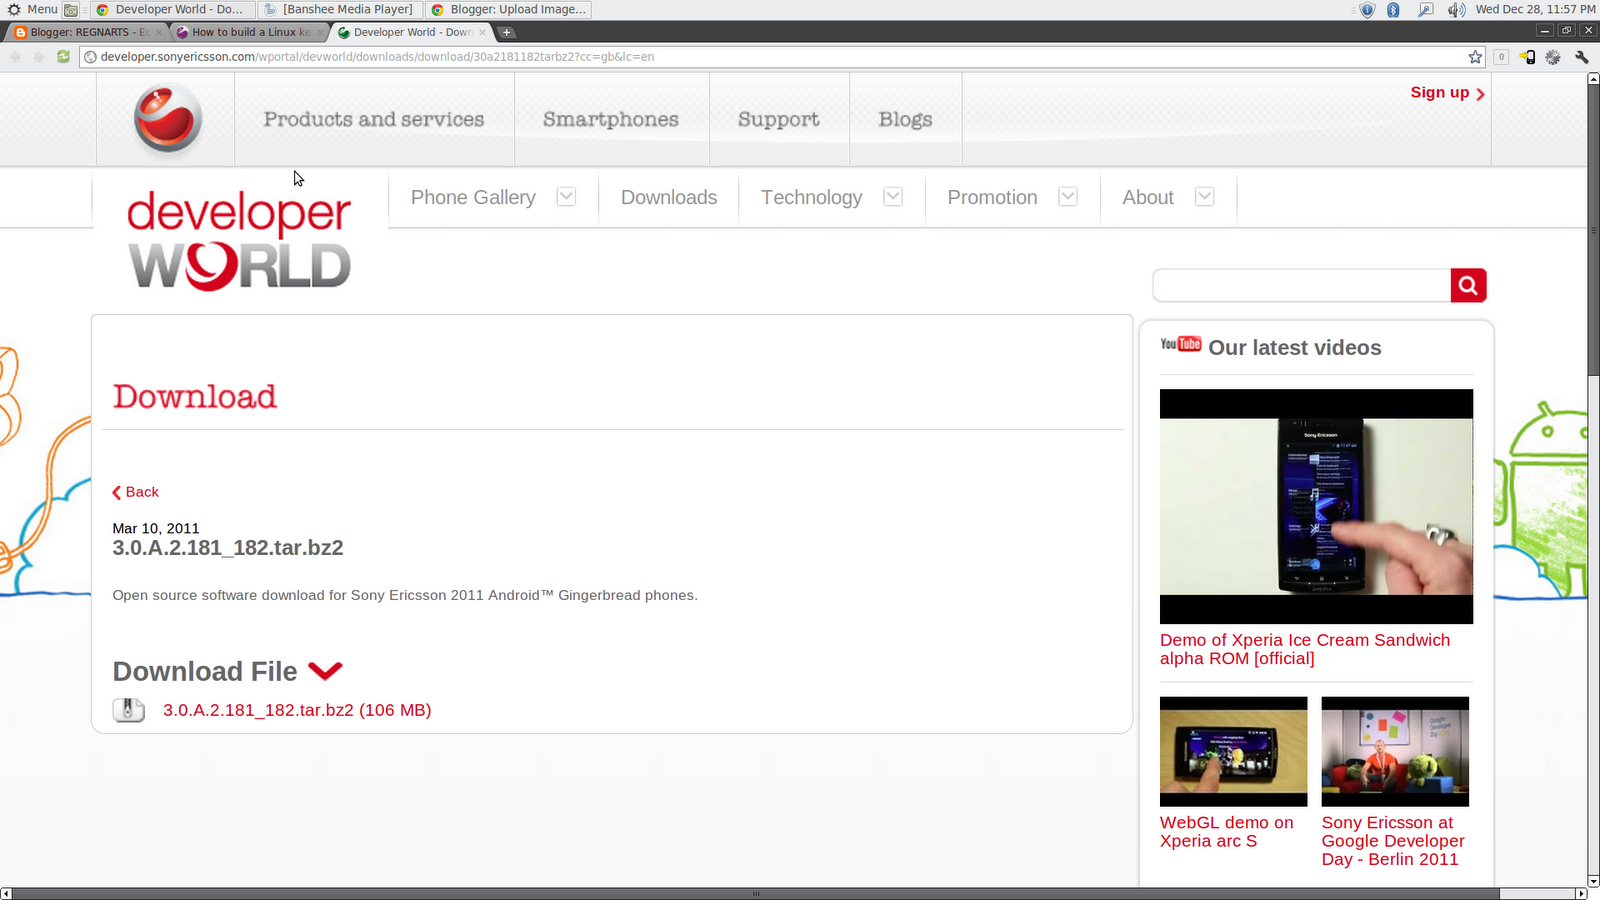Click the red search magnifier button

point(1468,285)
